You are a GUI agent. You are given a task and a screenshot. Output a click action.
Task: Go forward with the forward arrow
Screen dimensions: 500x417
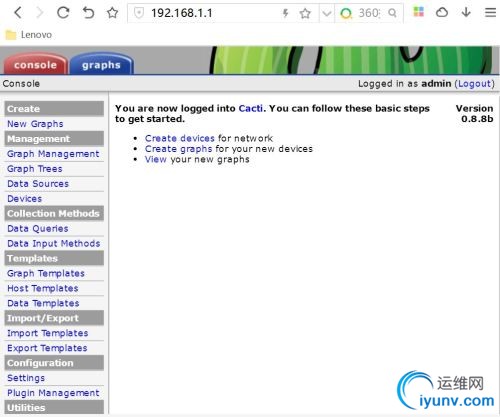coord(40,13)
